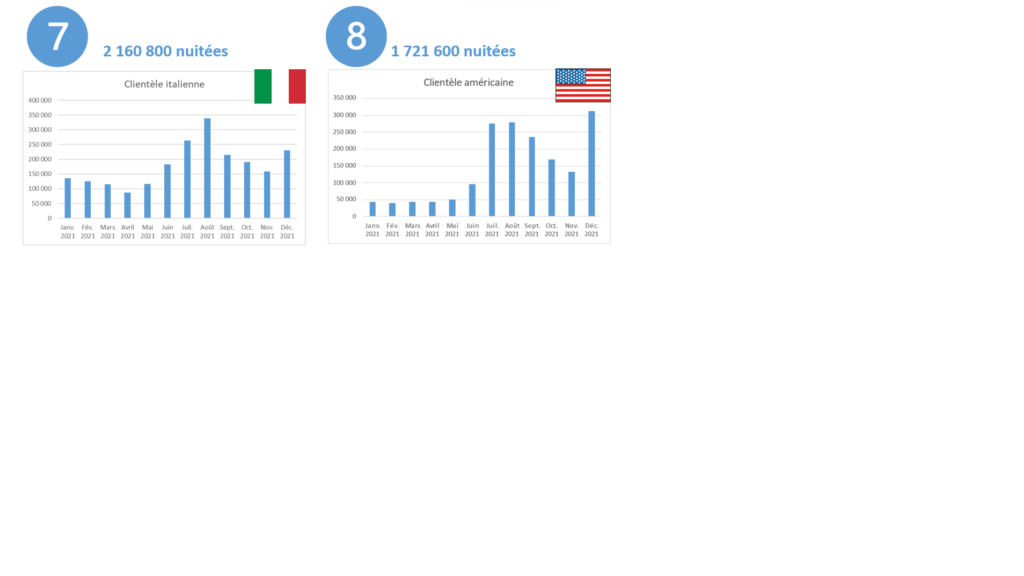Select the Déc. 2021 bar in American chart

click(x=592, y=163)
